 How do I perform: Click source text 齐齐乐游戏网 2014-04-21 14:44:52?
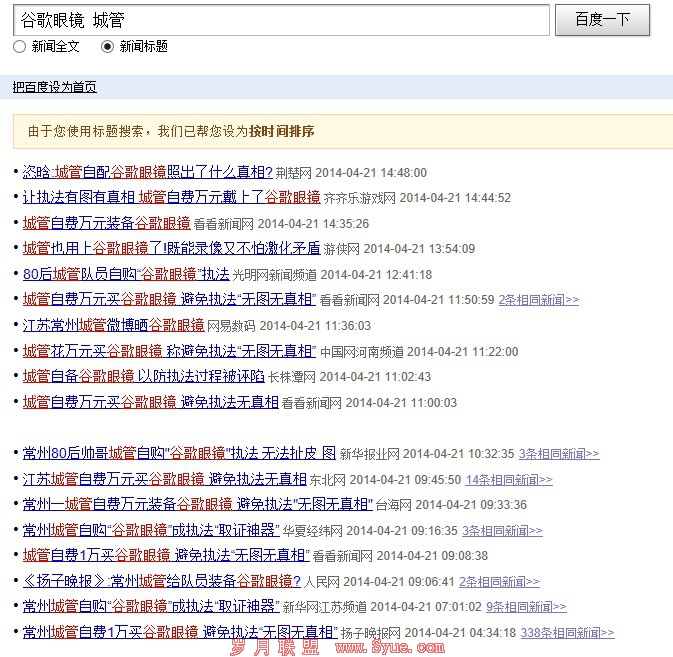417,198
